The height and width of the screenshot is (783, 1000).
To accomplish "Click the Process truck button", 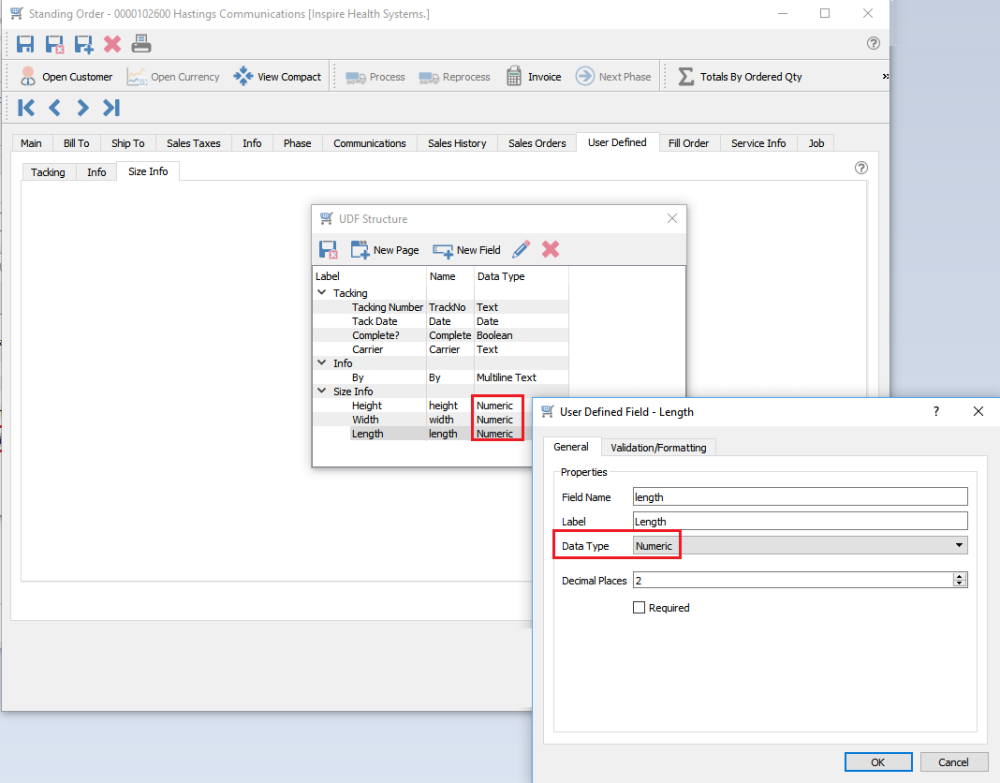I will [375, 77].
